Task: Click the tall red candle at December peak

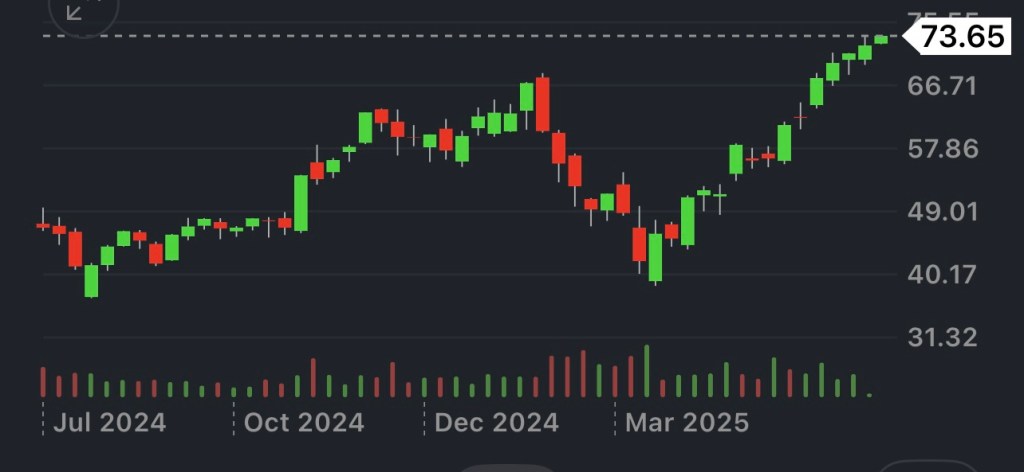Action: [543, 104]
